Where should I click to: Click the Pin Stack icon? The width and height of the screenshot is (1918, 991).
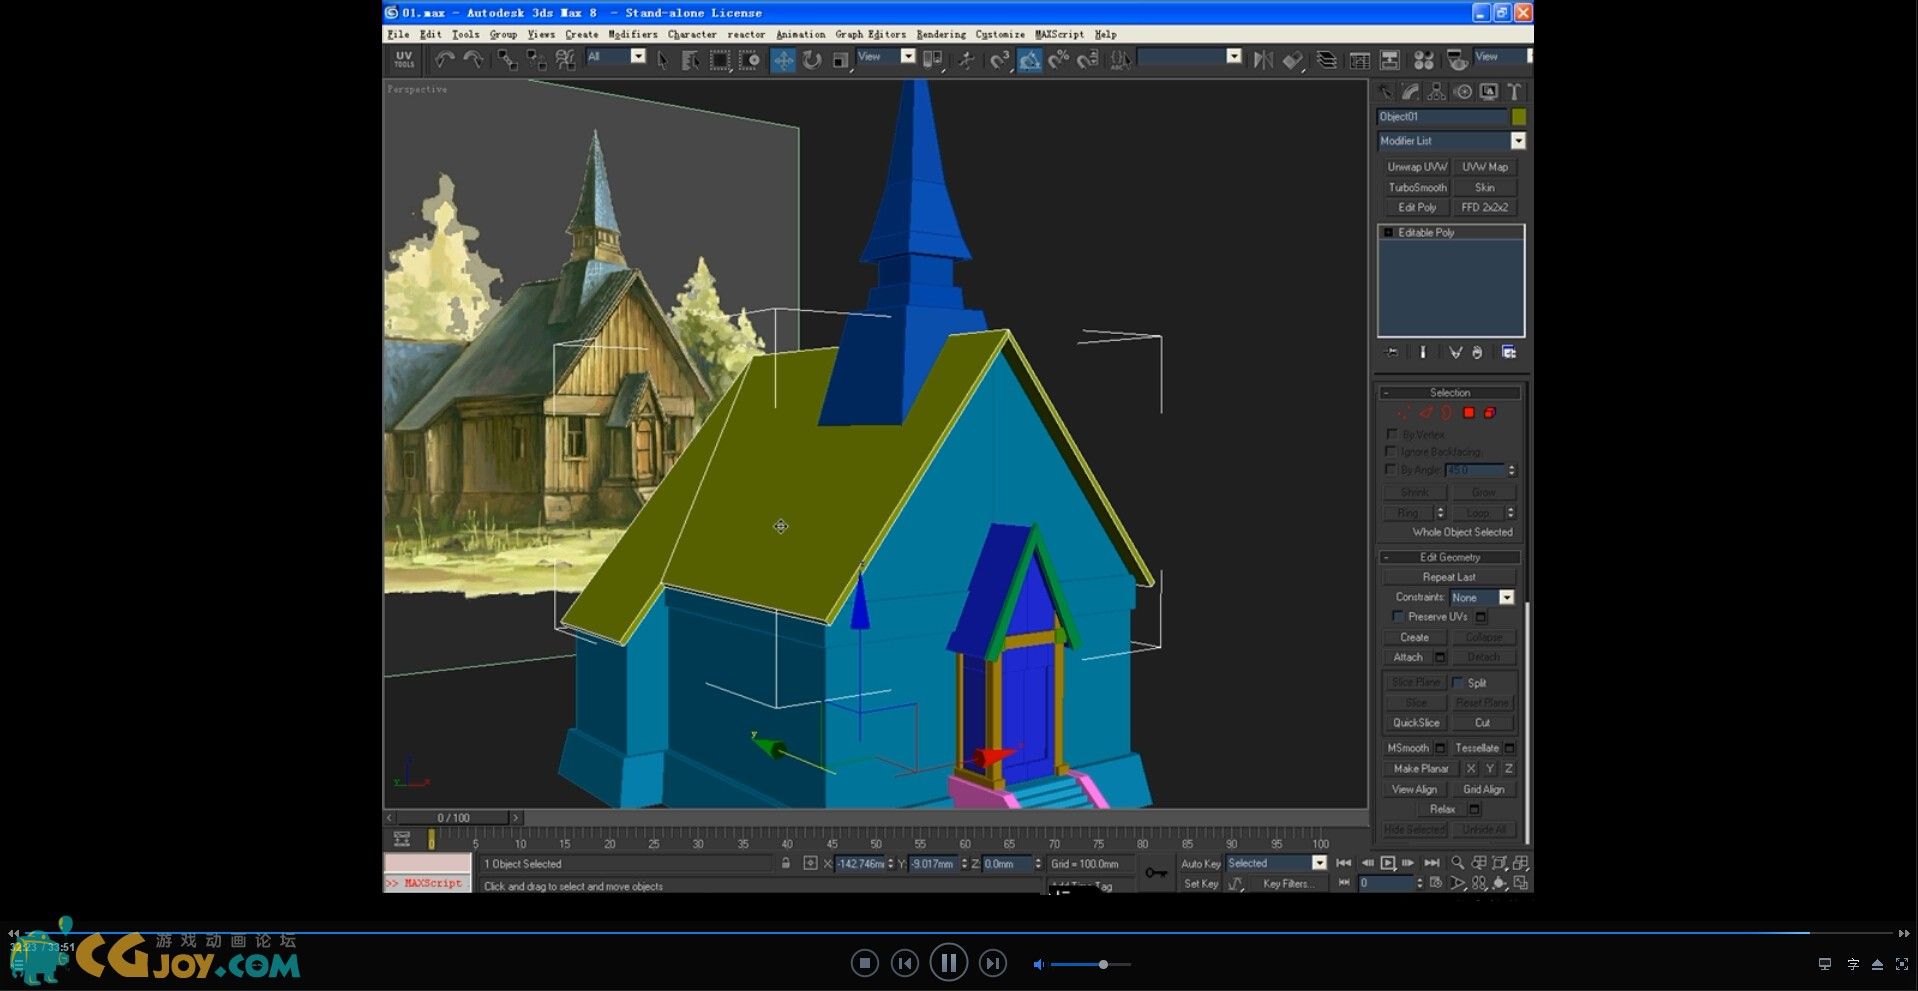1391,352
